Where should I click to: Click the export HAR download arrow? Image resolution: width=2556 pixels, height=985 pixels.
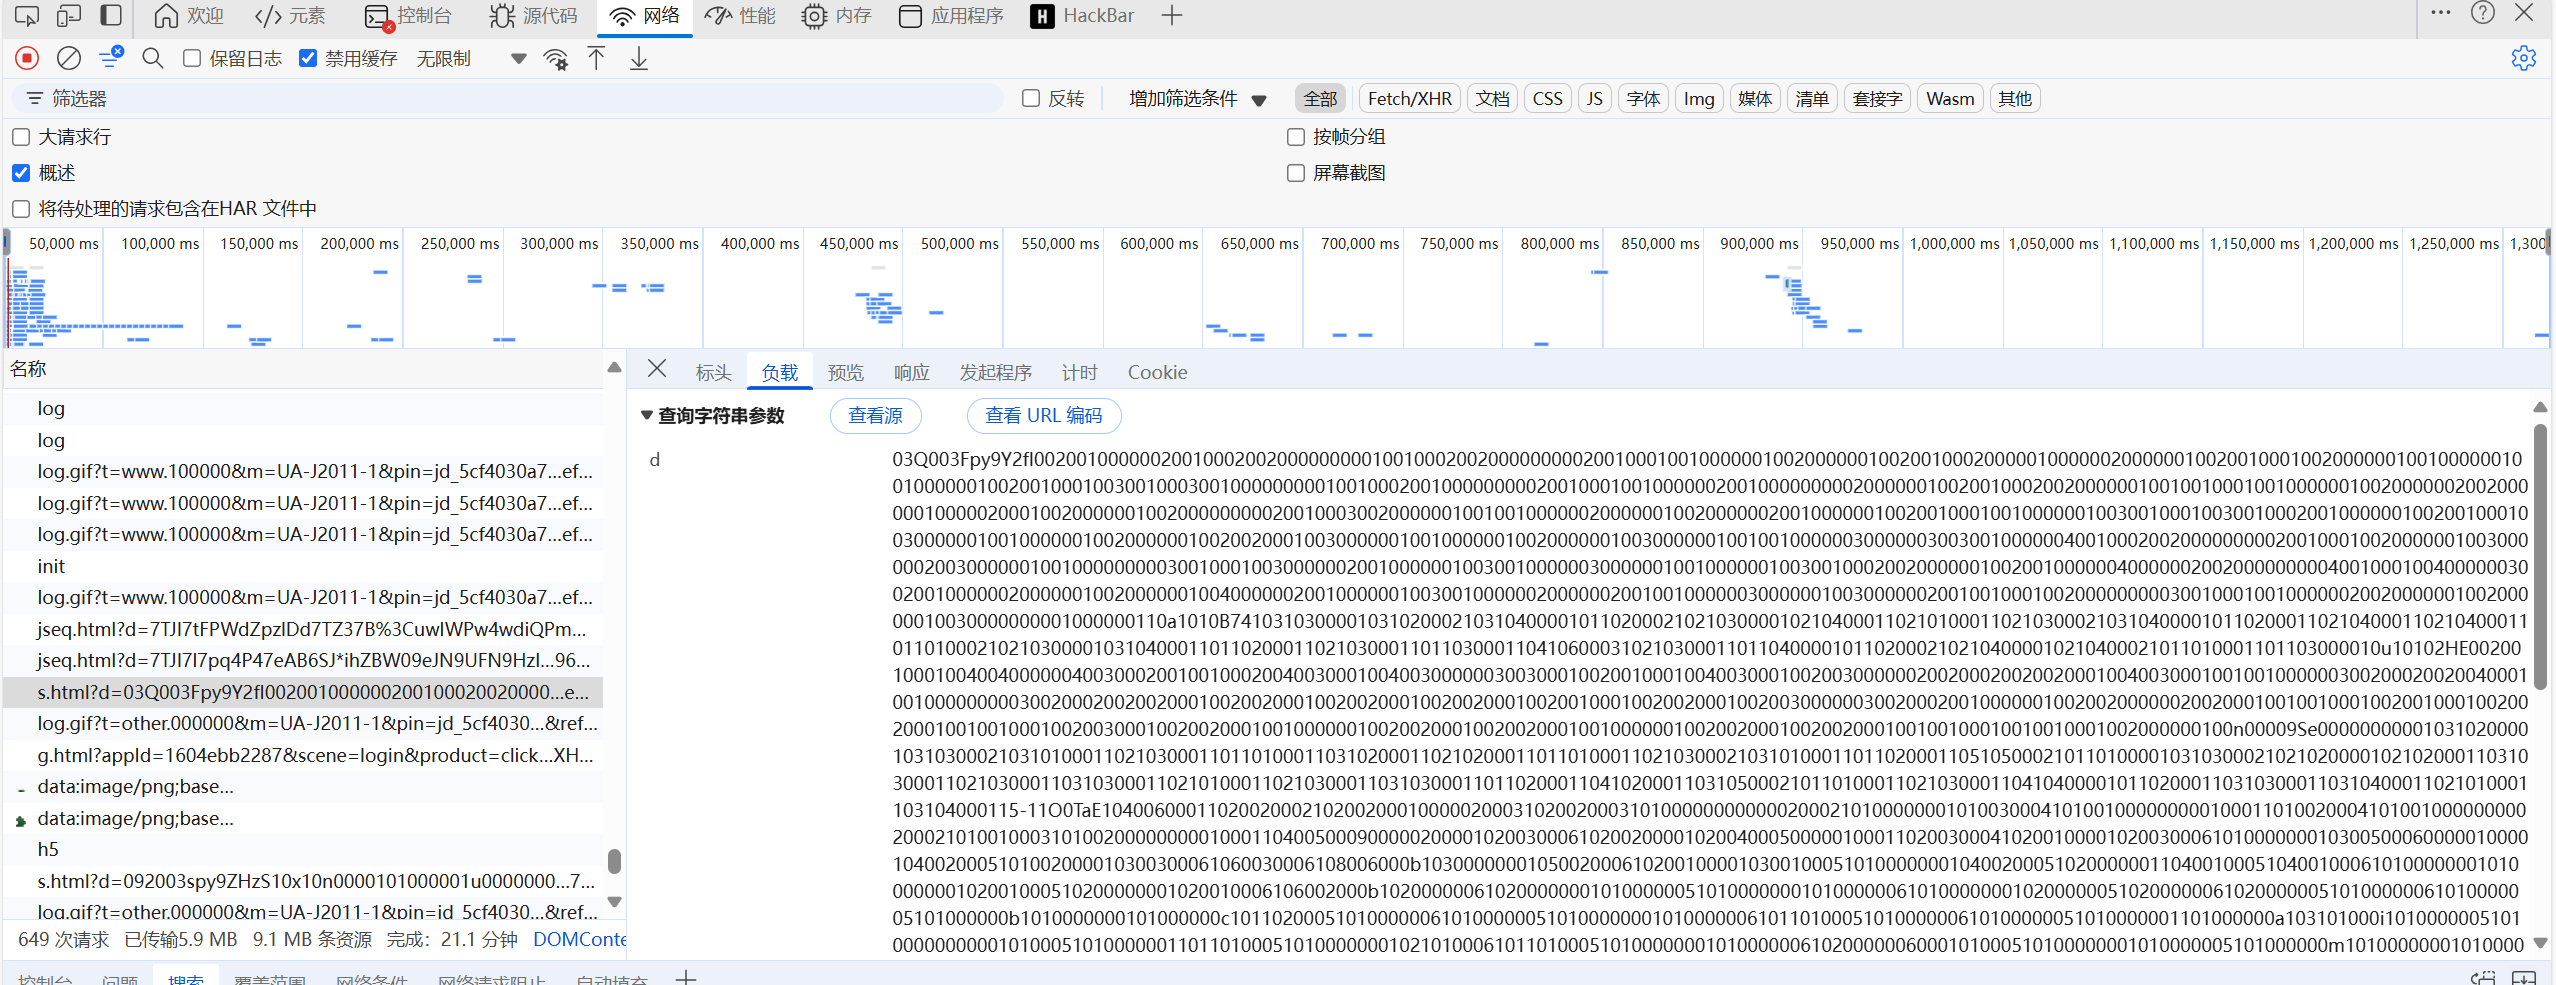coord(639,59)
